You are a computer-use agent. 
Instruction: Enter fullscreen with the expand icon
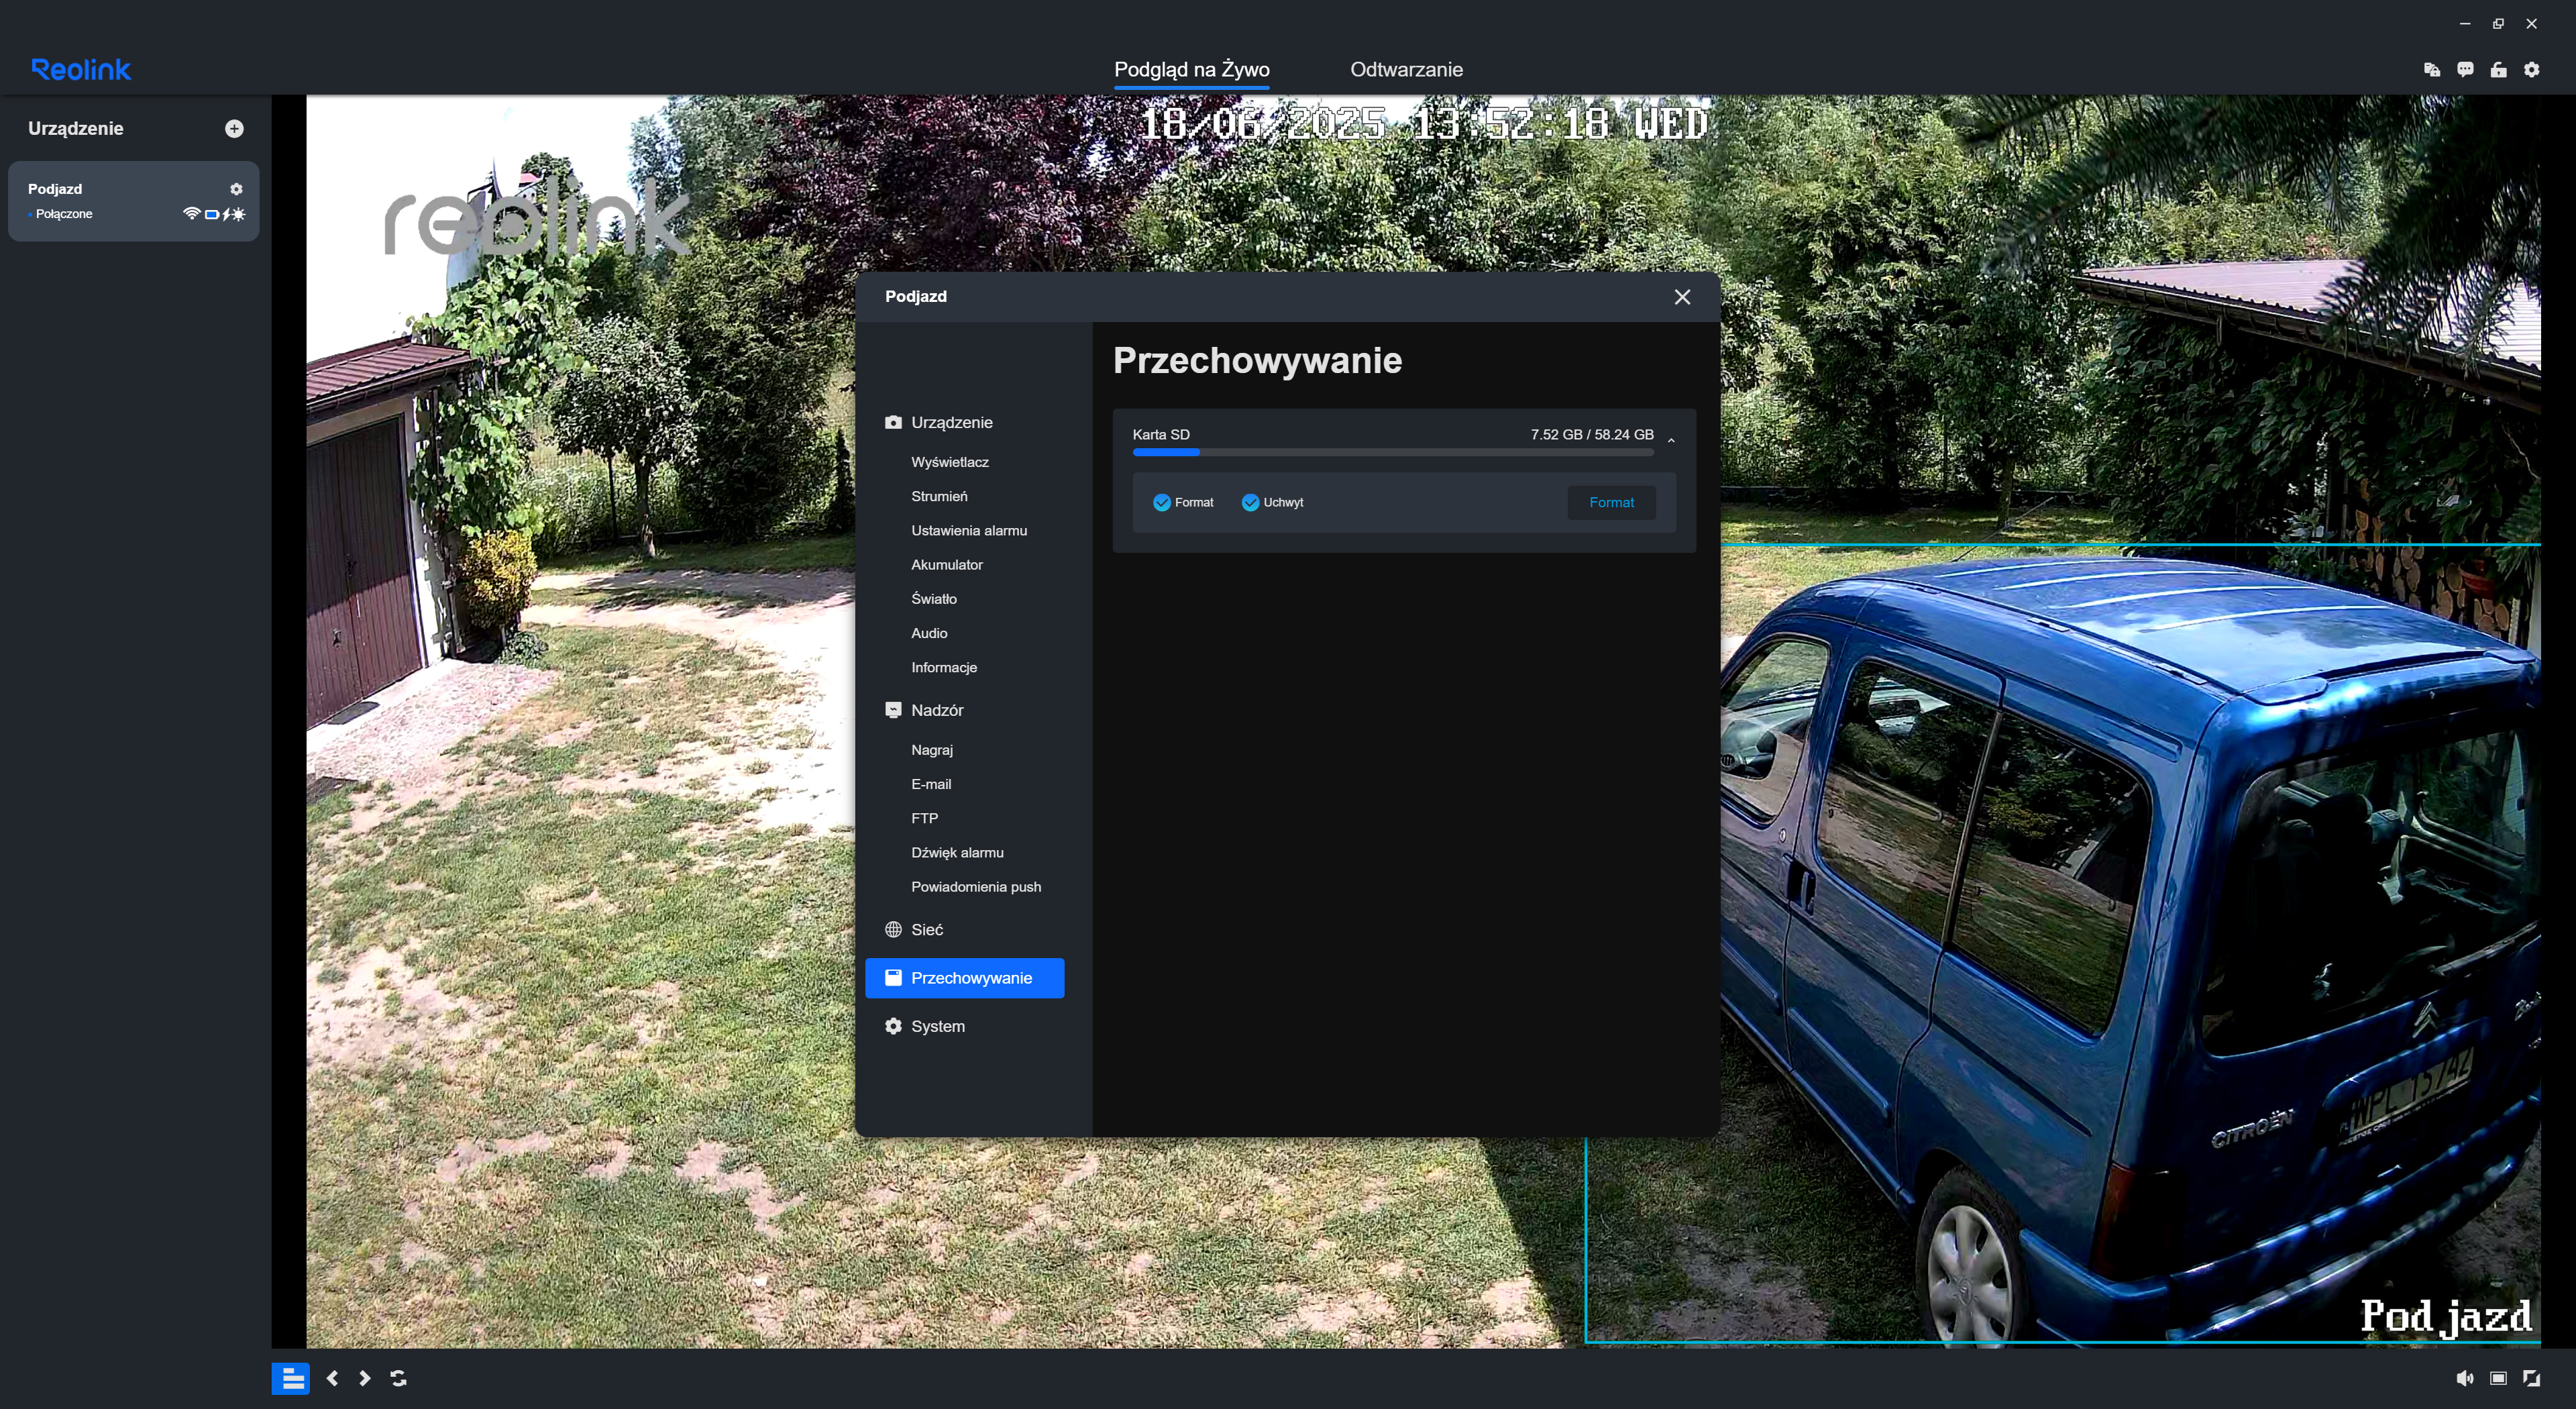click(2531, 1378)
